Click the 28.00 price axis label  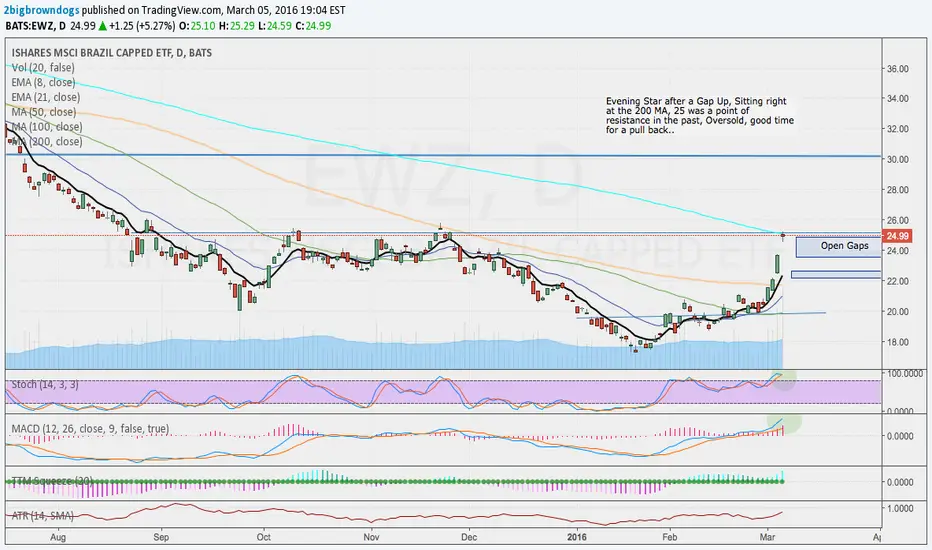coord(898,190)
